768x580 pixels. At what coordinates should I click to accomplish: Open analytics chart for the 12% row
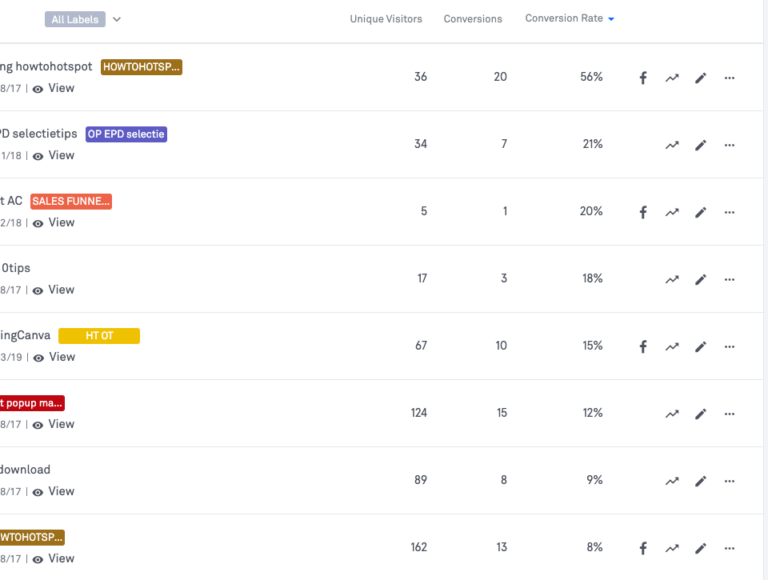pyautogui.click(x=672, y=414)
